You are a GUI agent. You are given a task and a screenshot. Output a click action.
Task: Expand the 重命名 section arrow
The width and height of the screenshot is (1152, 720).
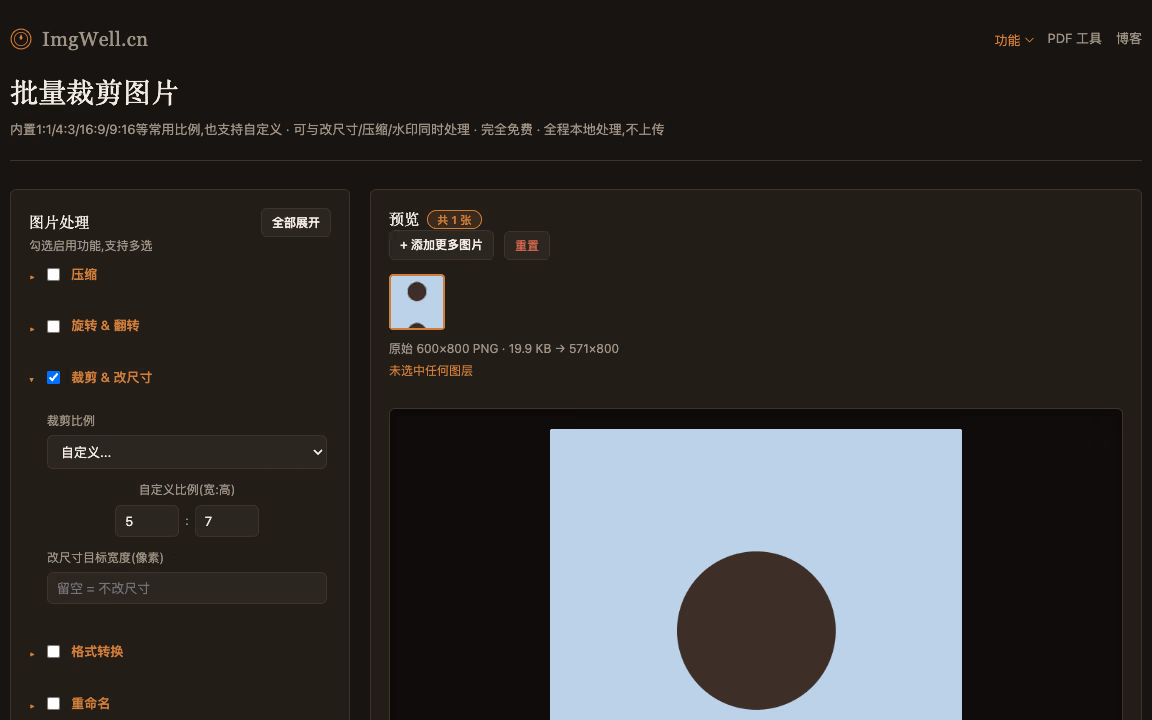point(32,706)
